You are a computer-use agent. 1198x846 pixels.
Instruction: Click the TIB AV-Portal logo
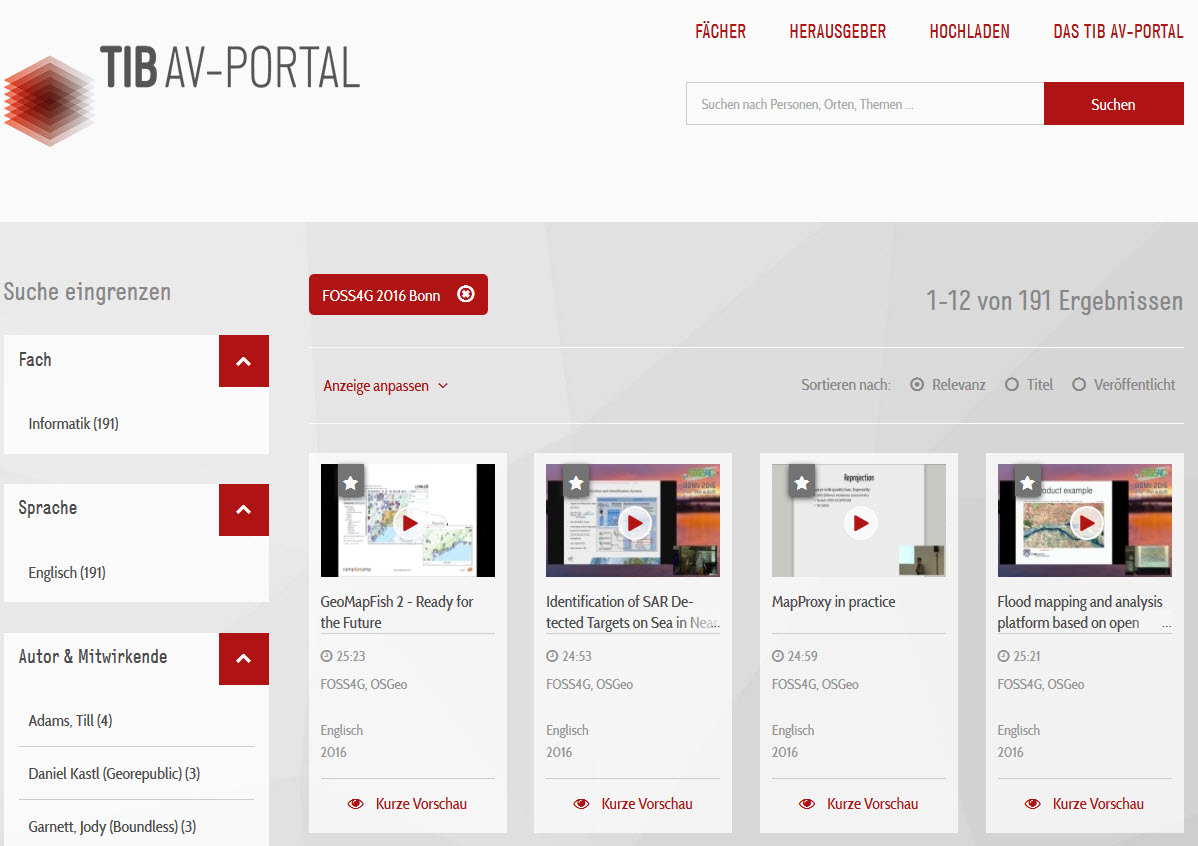tap(182, 96)
